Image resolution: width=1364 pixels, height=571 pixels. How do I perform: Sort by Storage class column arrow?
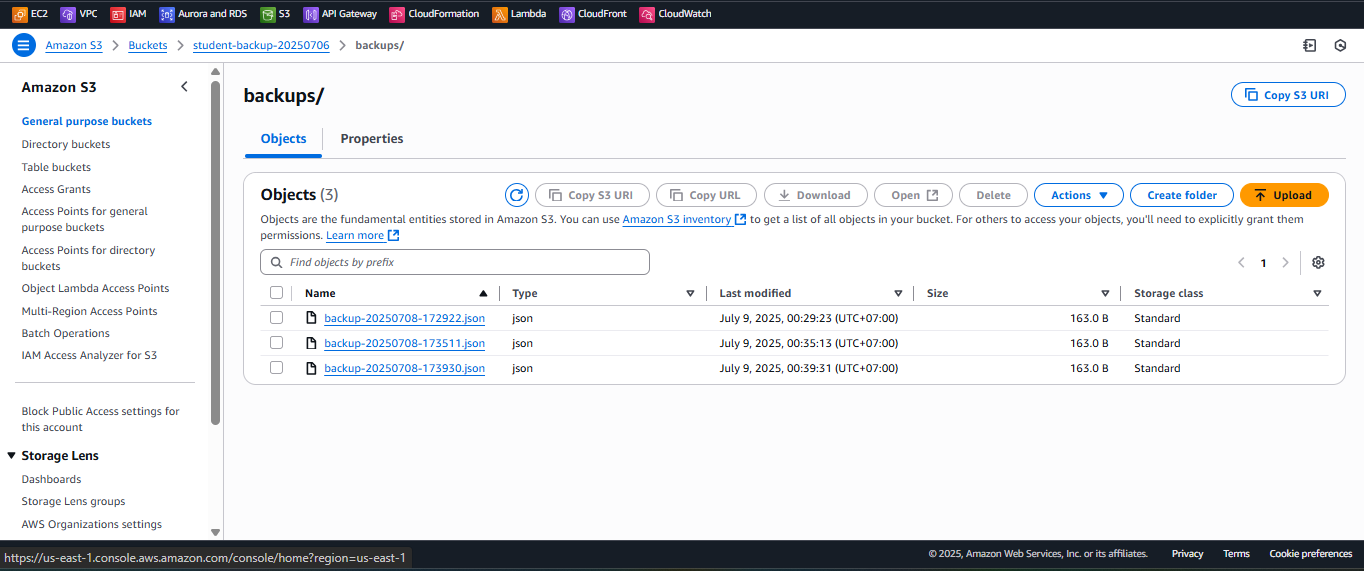pos(1317,294)
